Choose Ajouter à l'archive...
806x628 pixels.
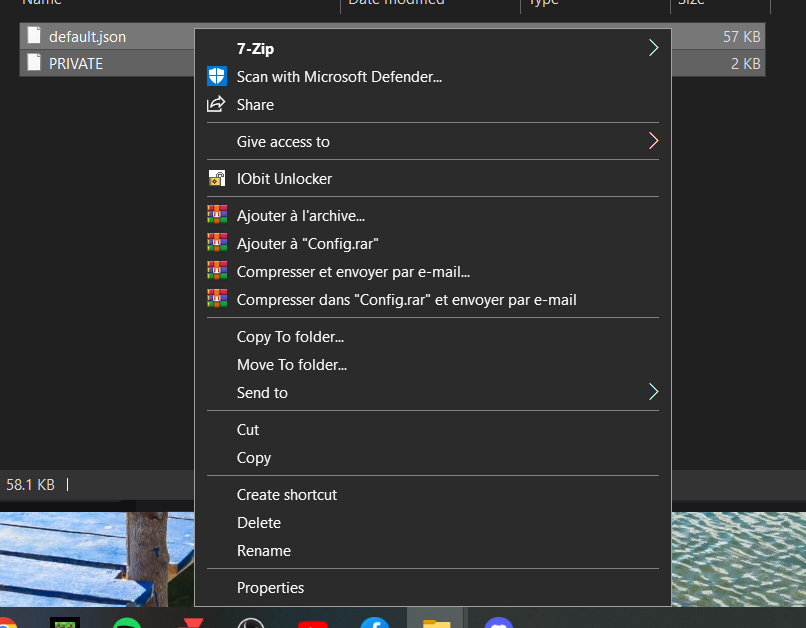[x=433, y=215]
